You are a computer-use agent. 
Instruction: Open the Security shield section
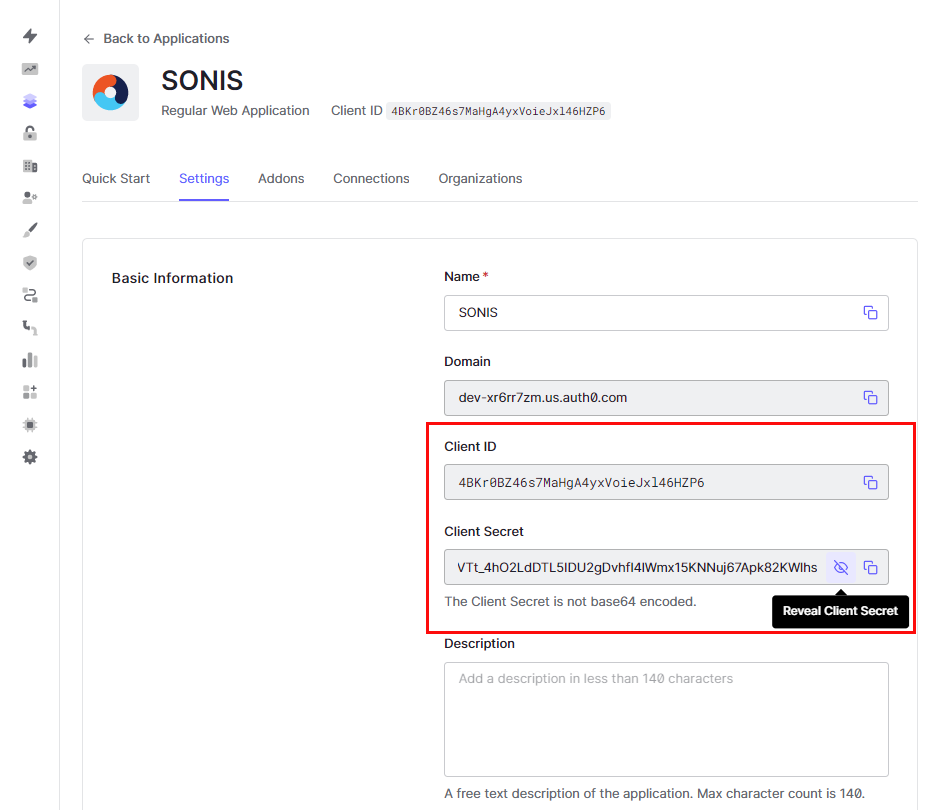coord(29,262)
